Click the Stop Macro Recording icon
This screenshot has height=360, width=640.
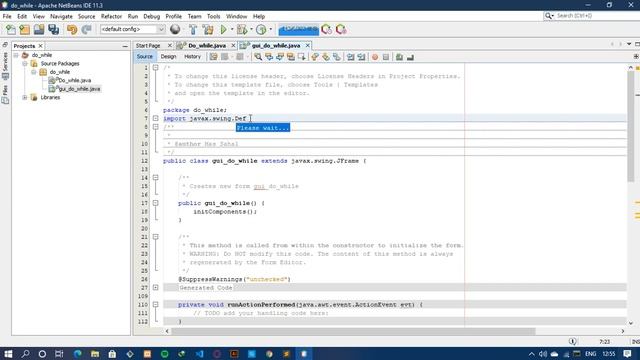click(x=386, y=57)
